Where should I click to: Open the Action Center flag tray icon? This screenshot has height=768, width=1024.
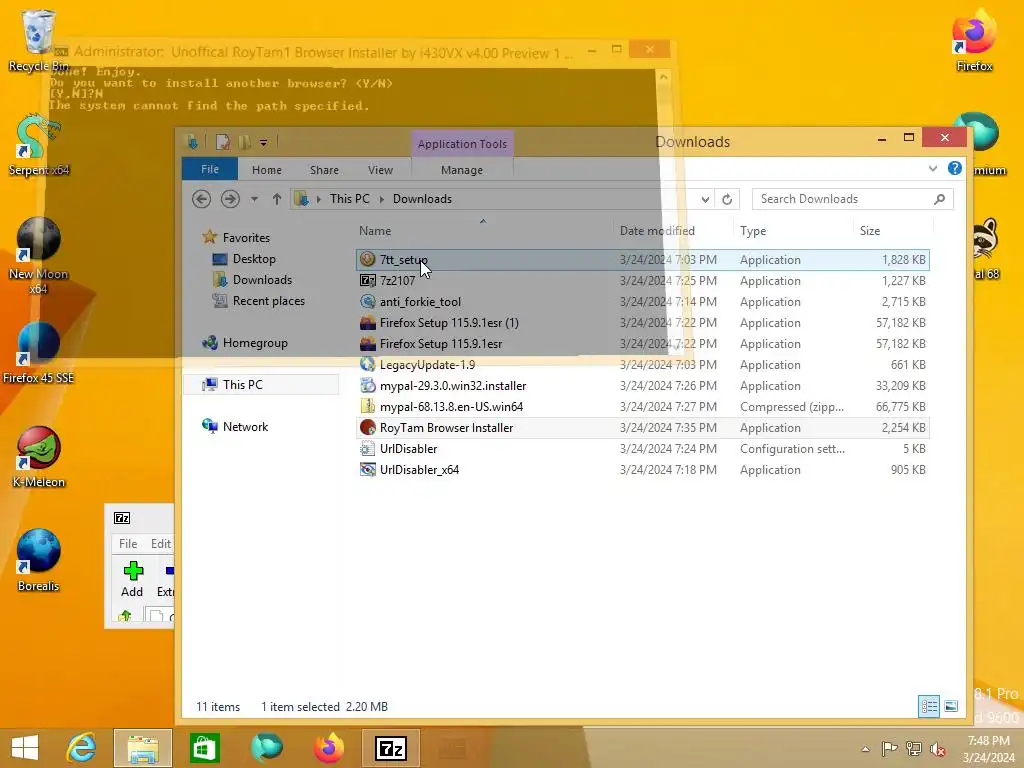click(889, 749)
